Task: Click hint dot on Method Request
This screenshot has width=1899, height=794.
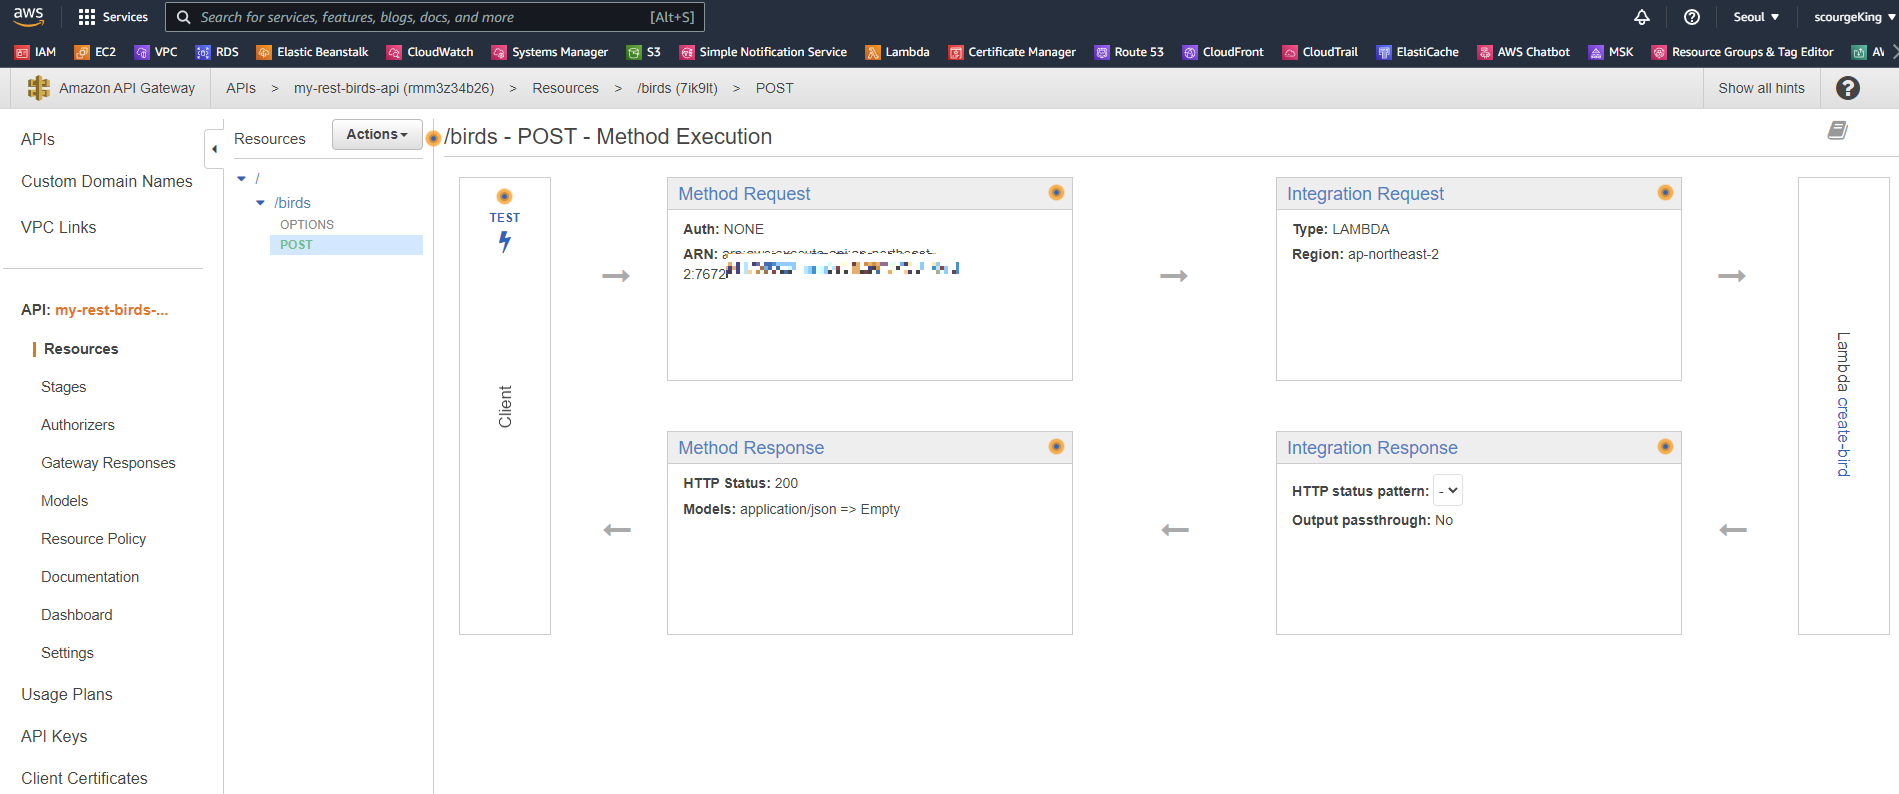Action: pyautogui.click(x=1056, y=192)
